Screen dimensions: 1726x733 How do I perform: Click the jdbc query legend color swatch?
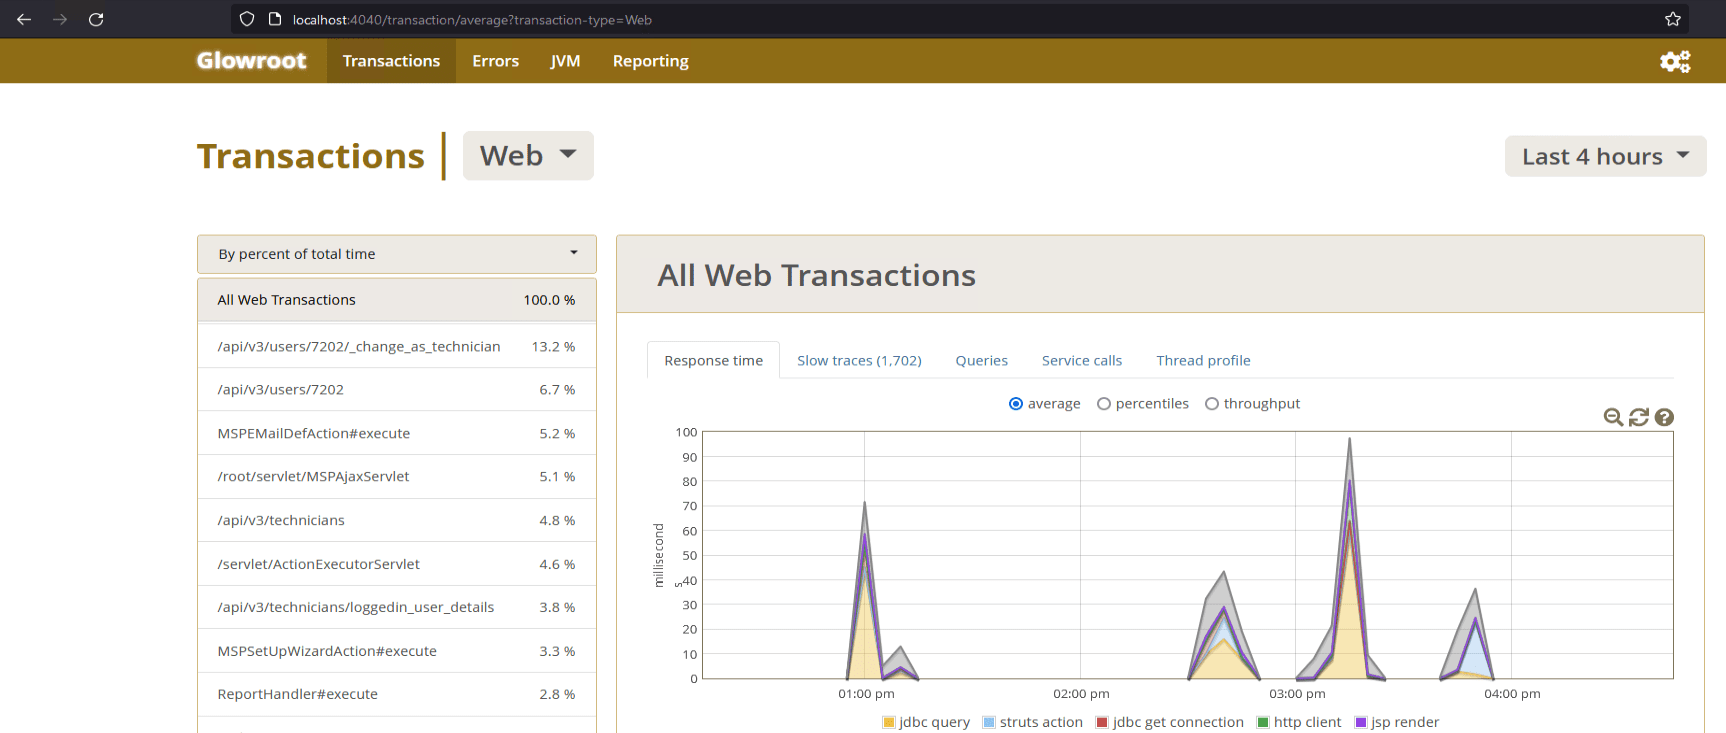point(889,722)
